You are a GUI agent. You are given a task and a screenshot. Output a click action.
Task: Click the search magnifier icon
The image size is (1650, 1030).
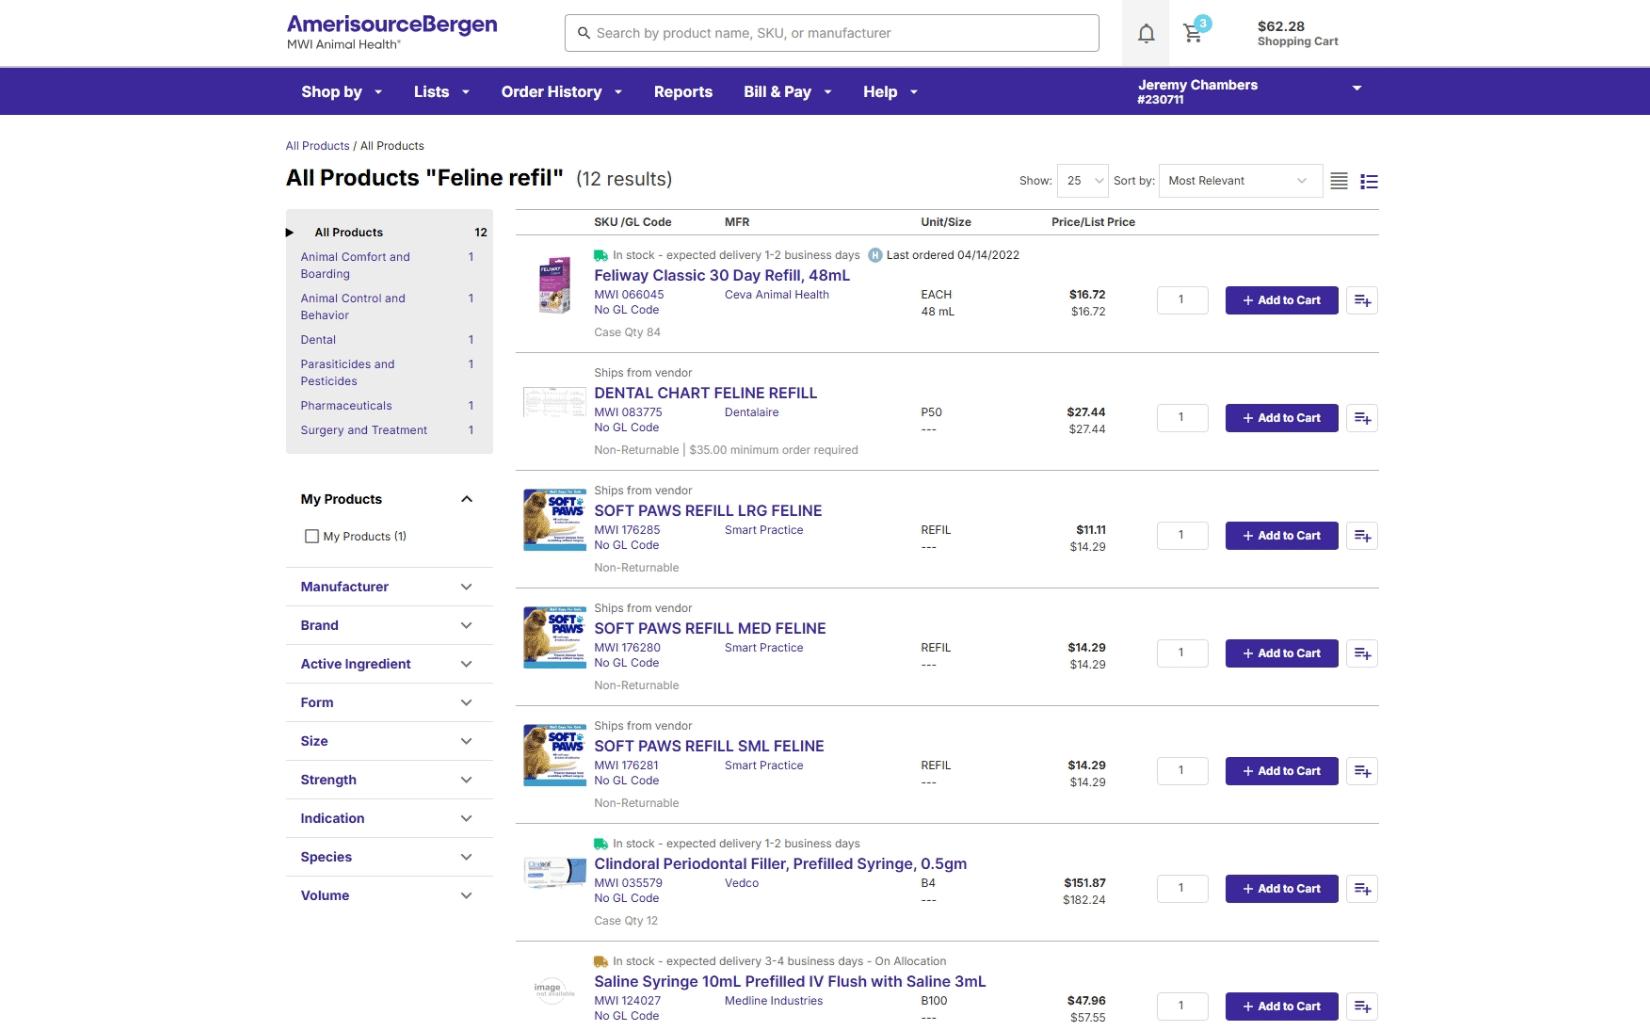[x=584, y=33]
